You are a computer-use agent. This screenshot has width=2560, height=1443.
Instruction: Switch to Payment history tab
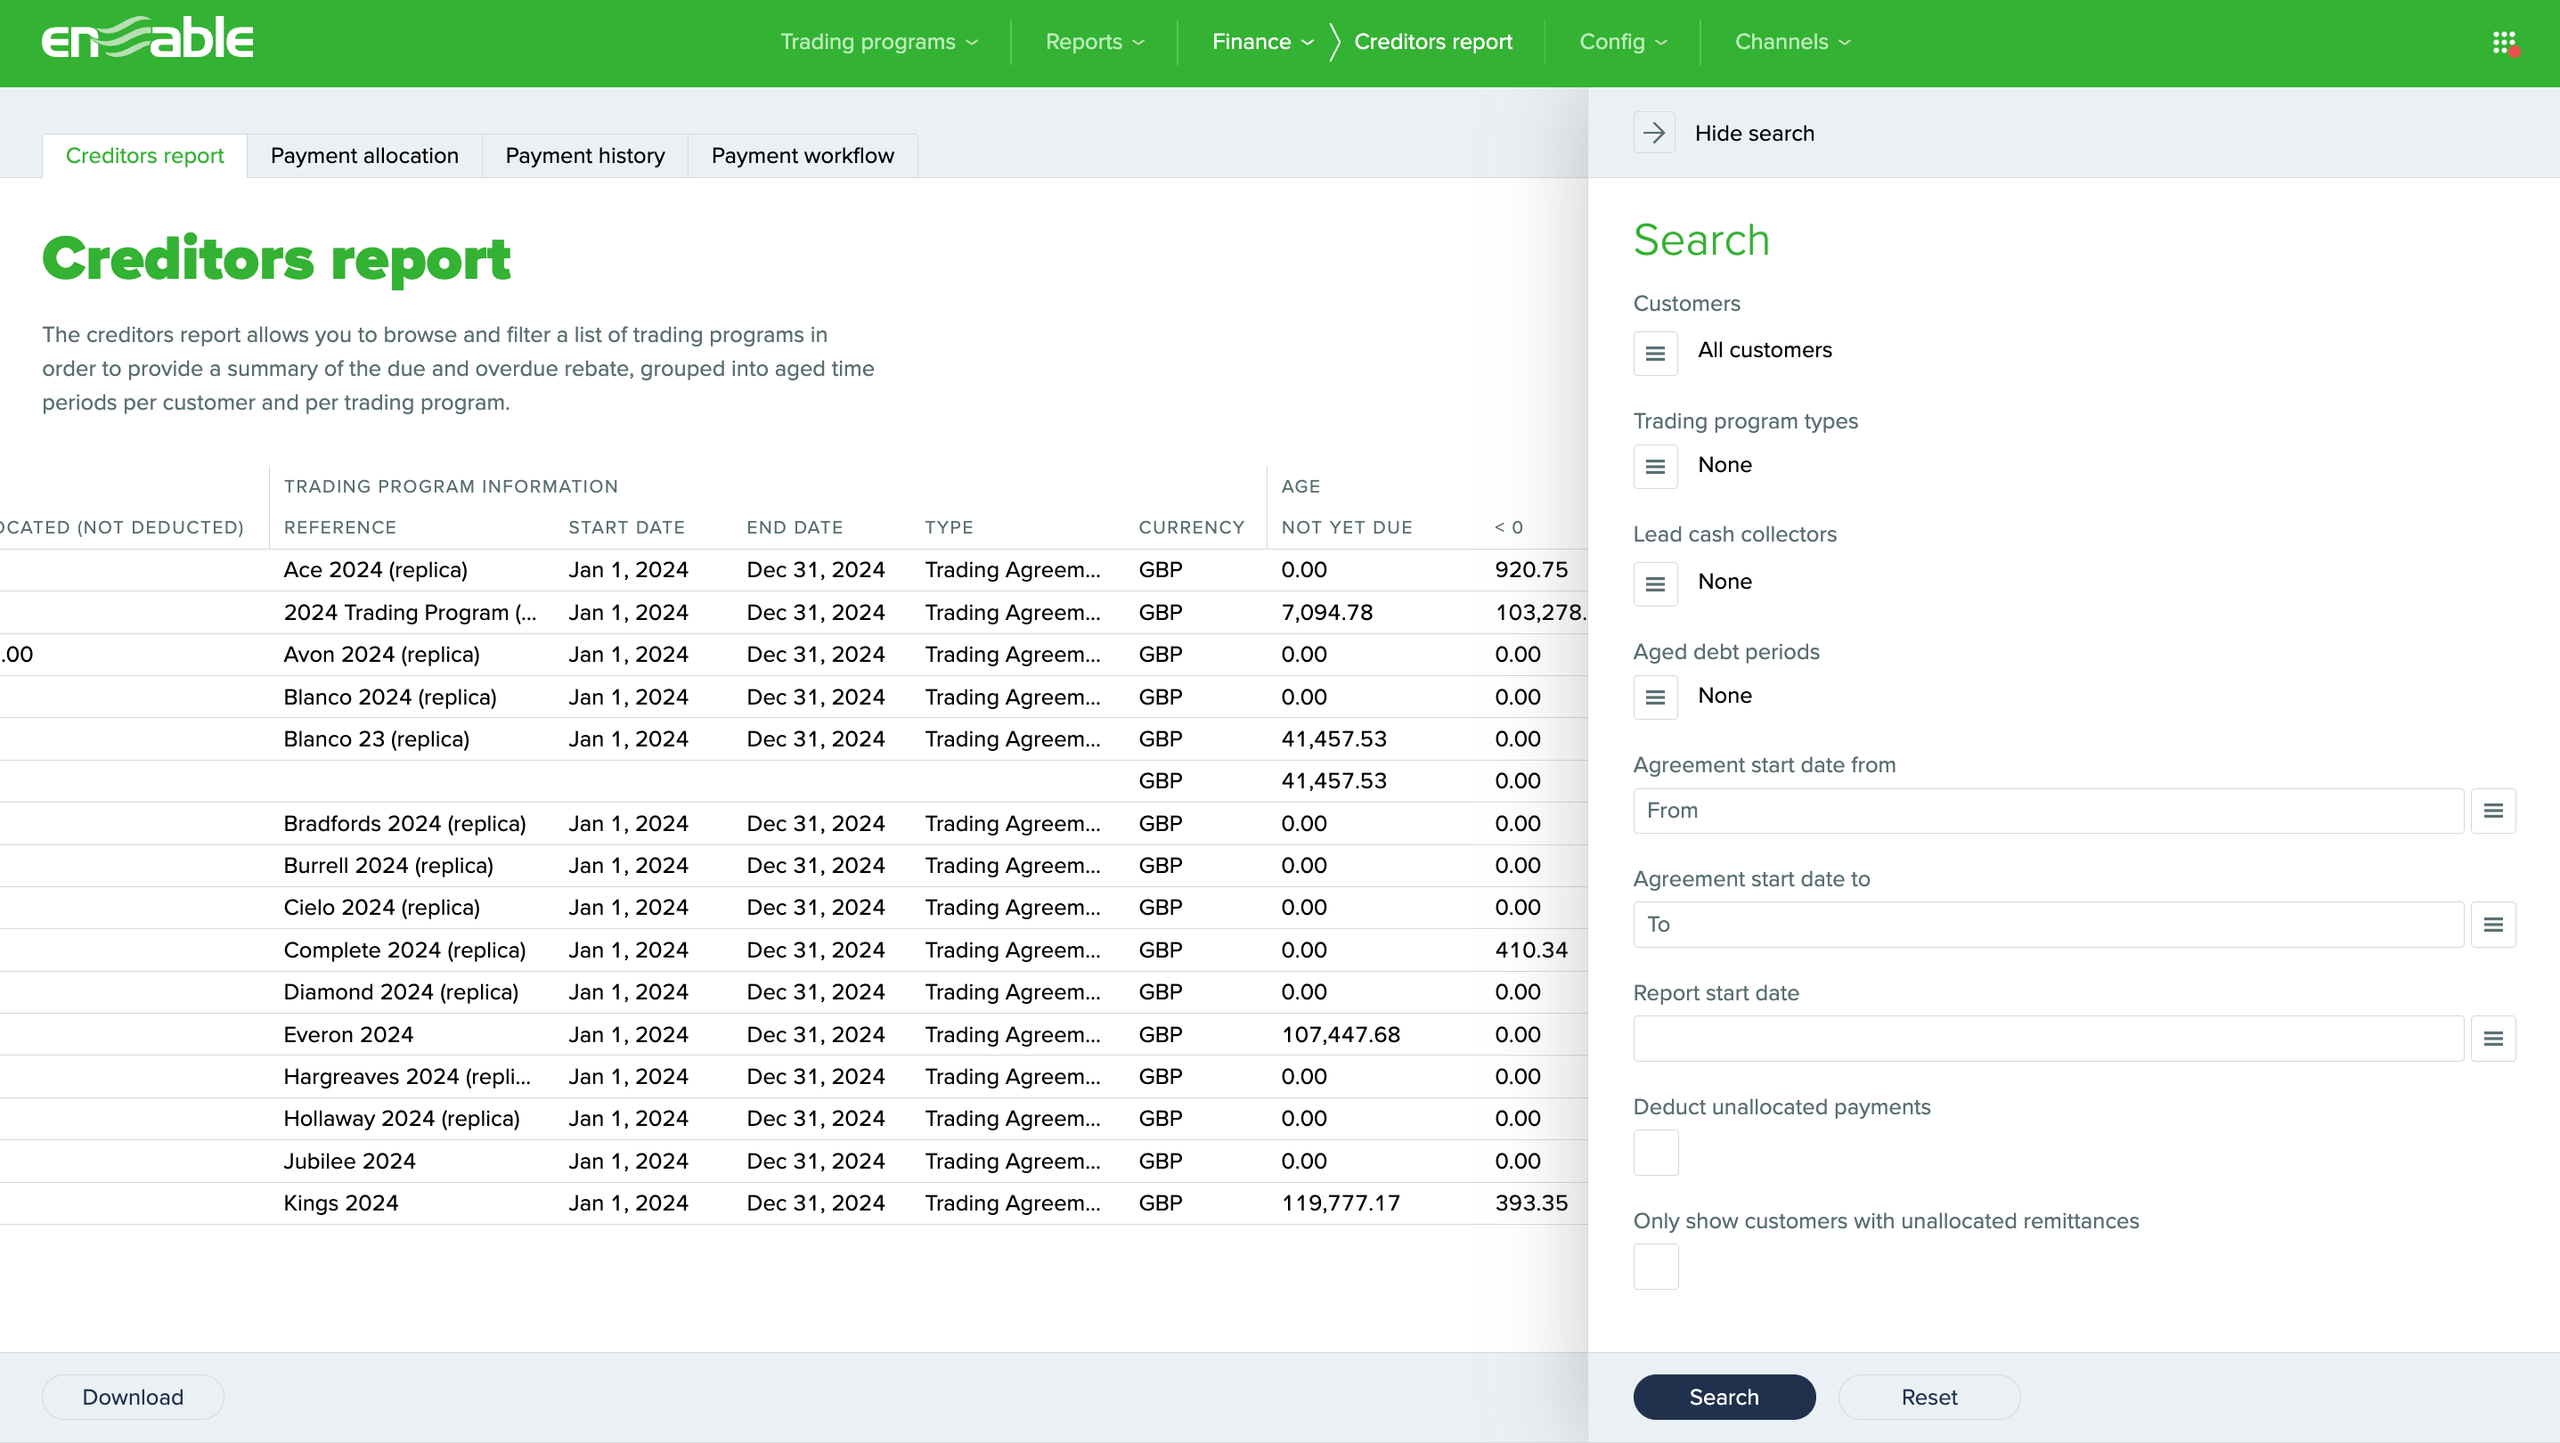585,156
